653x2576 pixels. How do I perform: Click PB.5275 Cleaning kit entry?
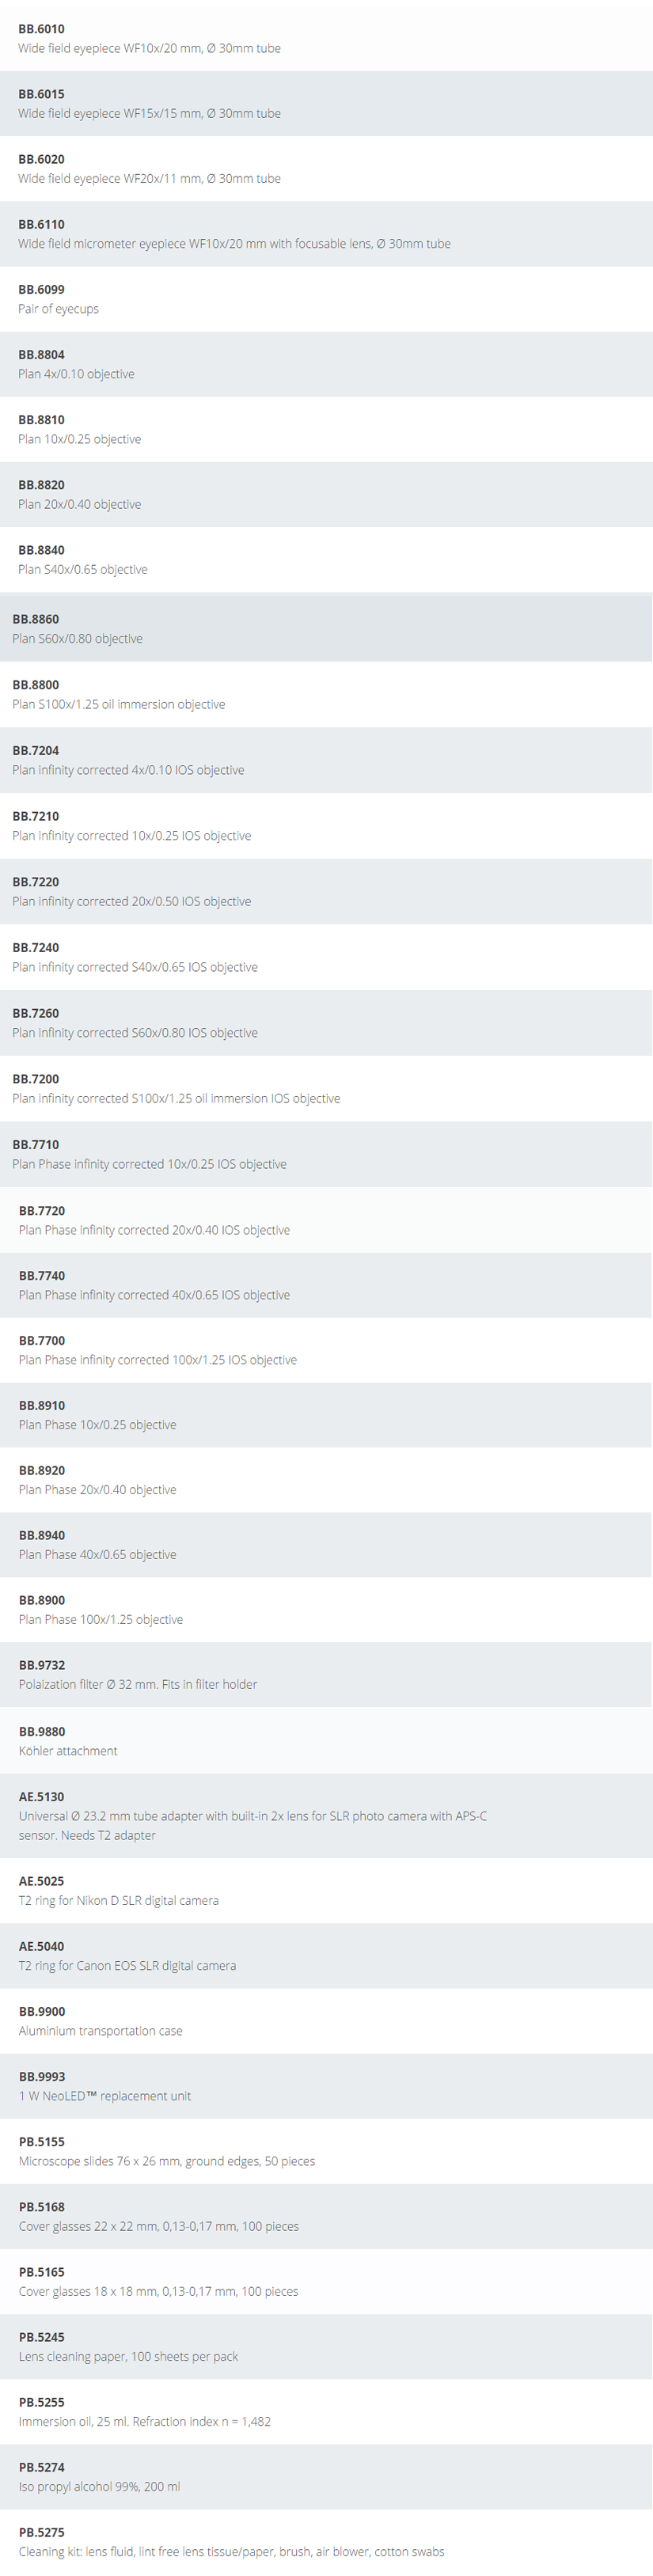(x=326, y=2542)
